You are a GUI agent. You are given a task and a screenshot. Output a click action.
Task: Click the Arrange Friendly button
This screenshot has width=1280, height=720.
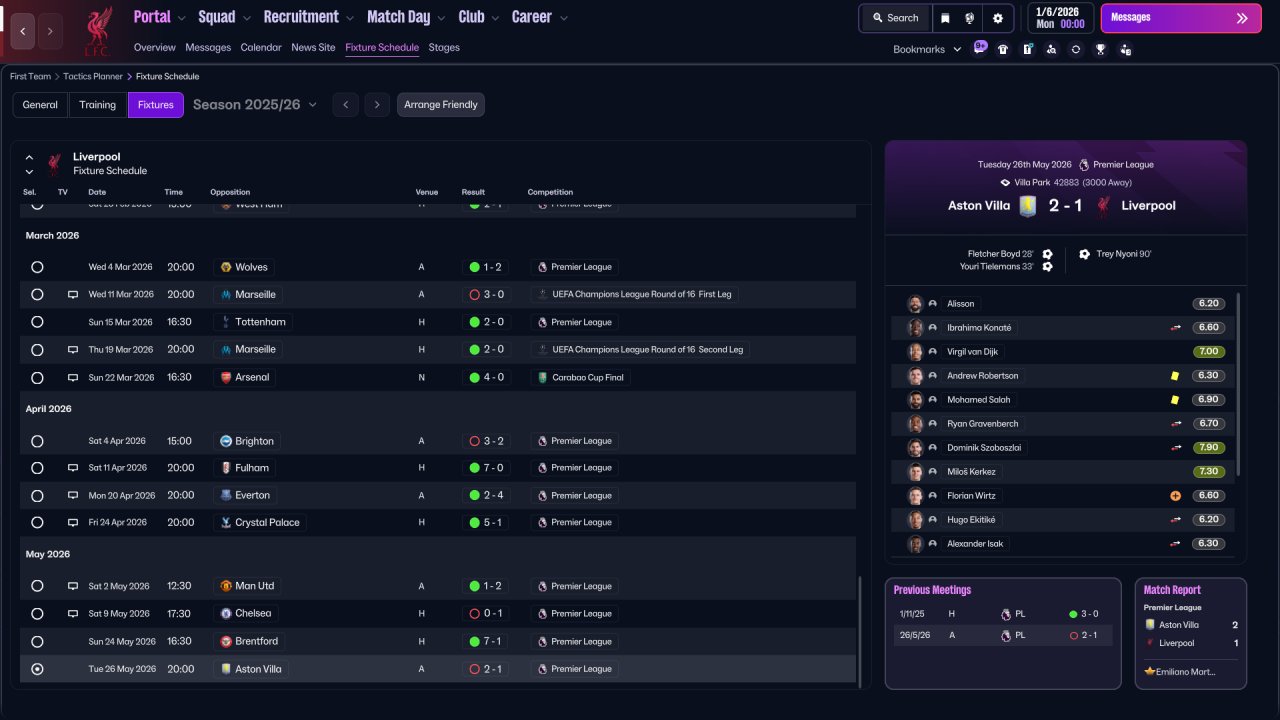441,105
